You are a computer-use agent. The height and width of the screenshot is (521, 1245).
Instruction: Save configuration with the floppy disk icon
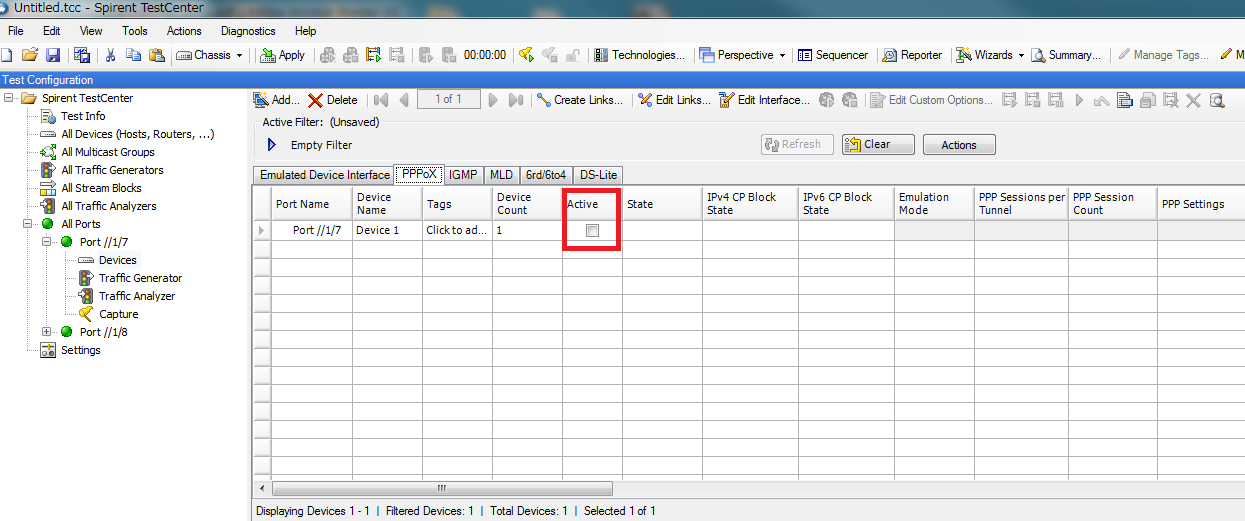pyautogui.click(x=53, y=55)
